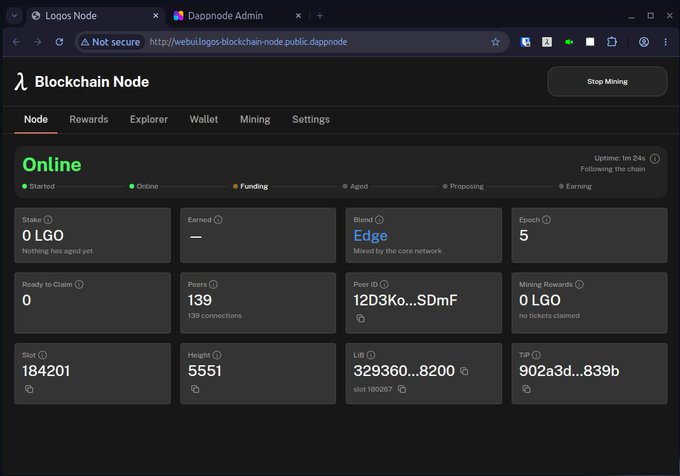Viewport: 680px width, 476px height.
Task: Copy the Slot number 184201
Action: click(29, 389)
